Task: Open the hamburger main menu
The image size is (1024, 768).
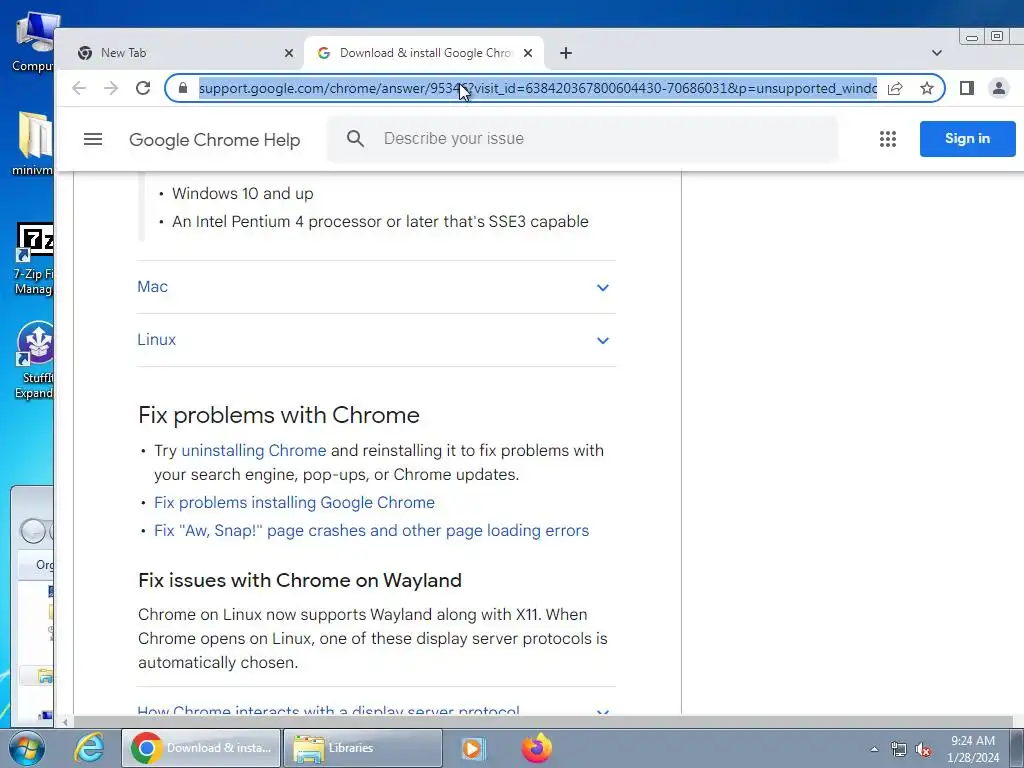Action: pyautogui.click(x=93, y=139)
